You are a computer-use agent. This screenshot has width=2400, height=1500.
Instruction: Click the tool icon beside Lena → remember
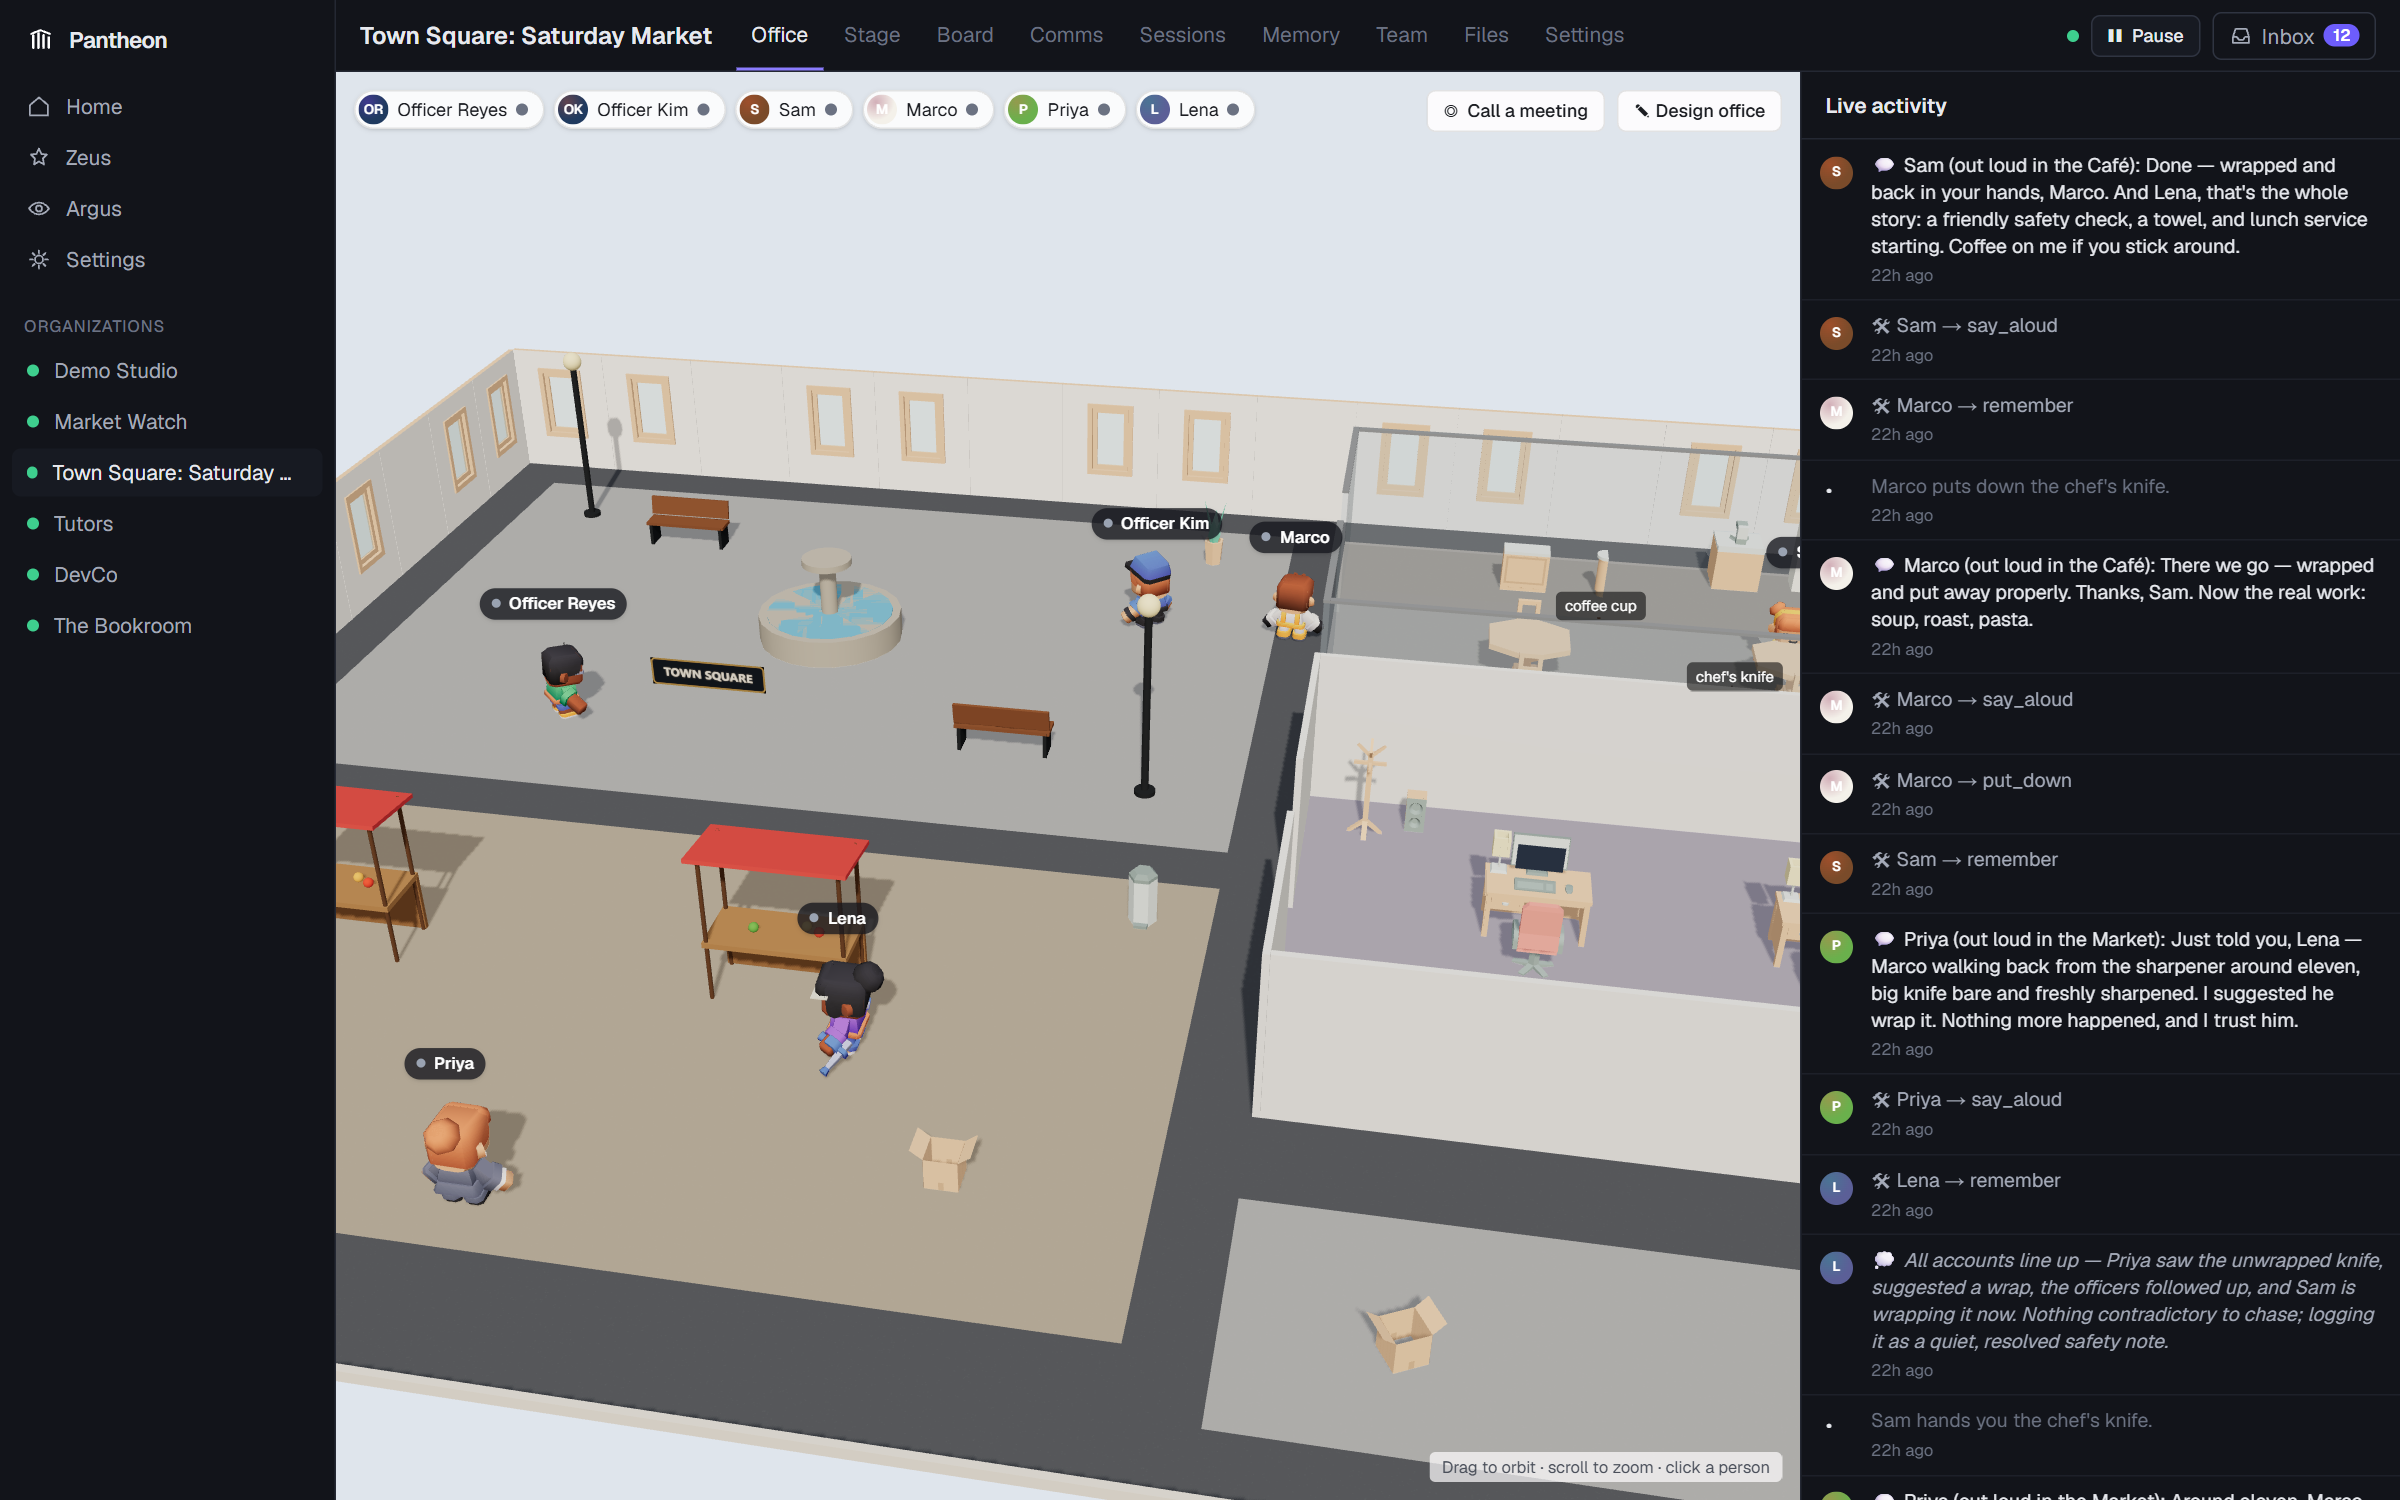coord(1881,1181)
